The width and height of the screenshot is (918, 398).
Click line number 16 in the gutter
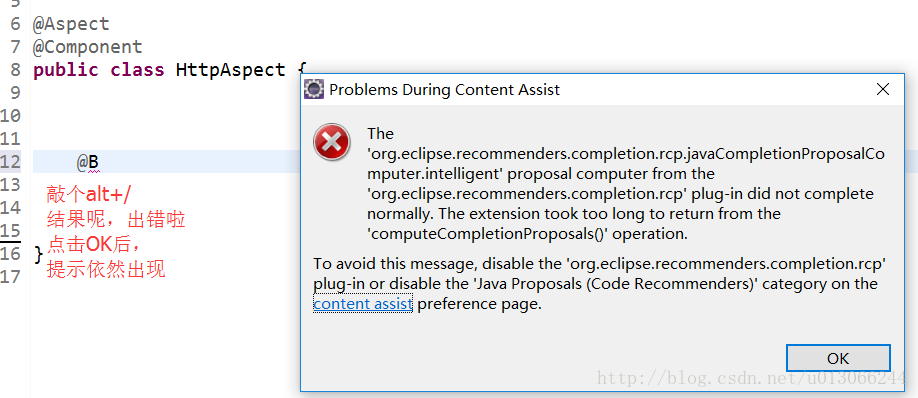pyautogui.click(x=11, y=253)
